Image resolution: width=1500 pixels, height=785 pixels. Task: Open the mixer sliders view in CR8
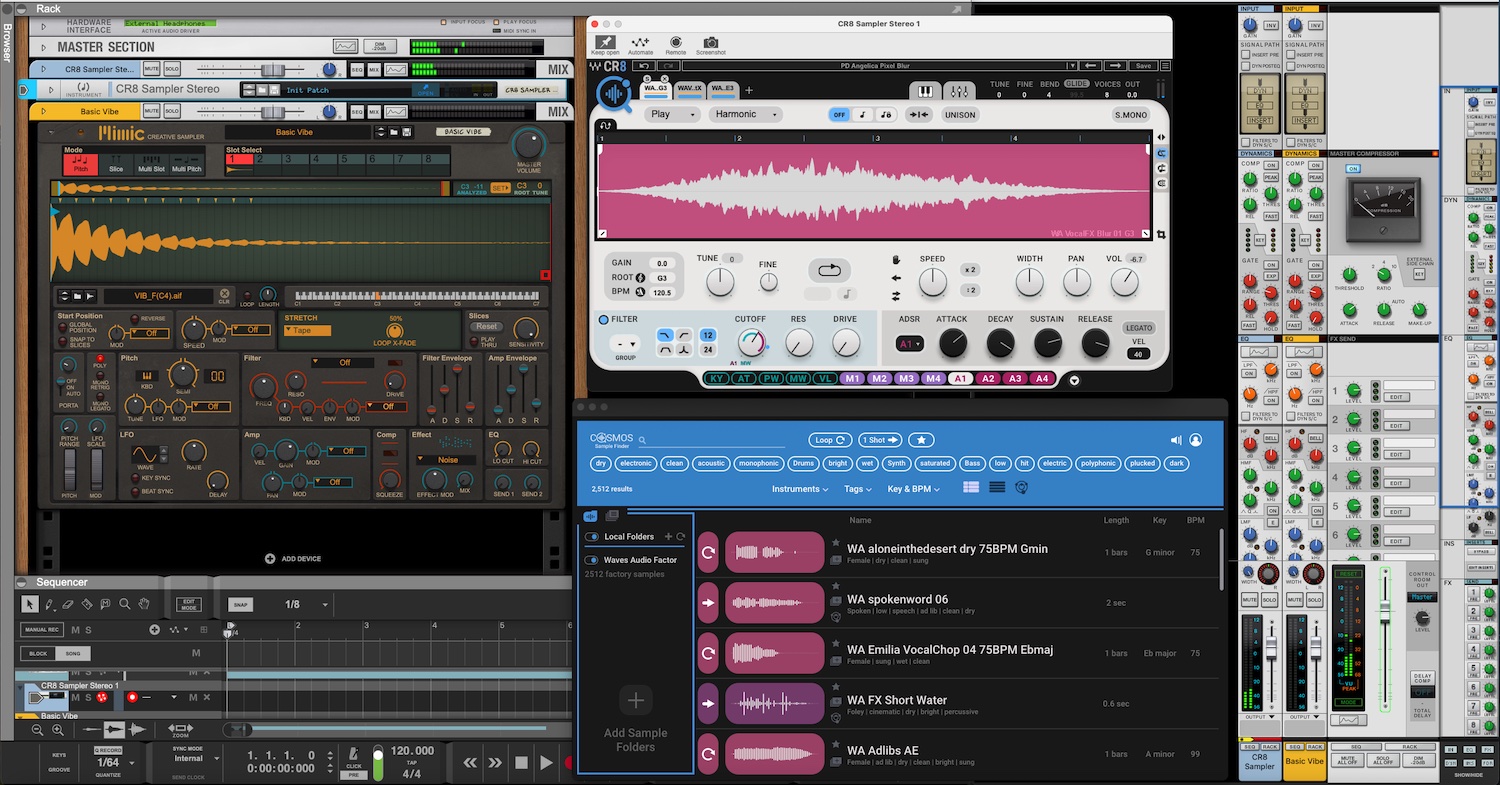click(x=958, y=91)
